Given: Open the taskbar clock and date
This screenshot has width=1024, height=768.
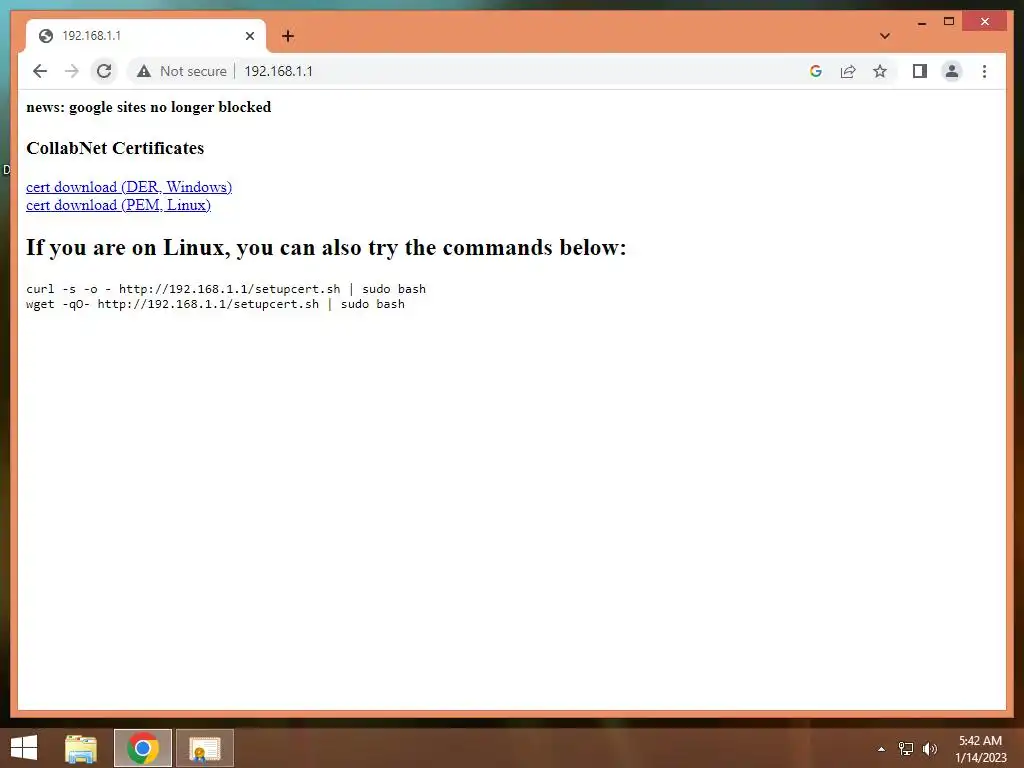Looking at the screenshot, I should pyautogui.click(x=981, y=749).
